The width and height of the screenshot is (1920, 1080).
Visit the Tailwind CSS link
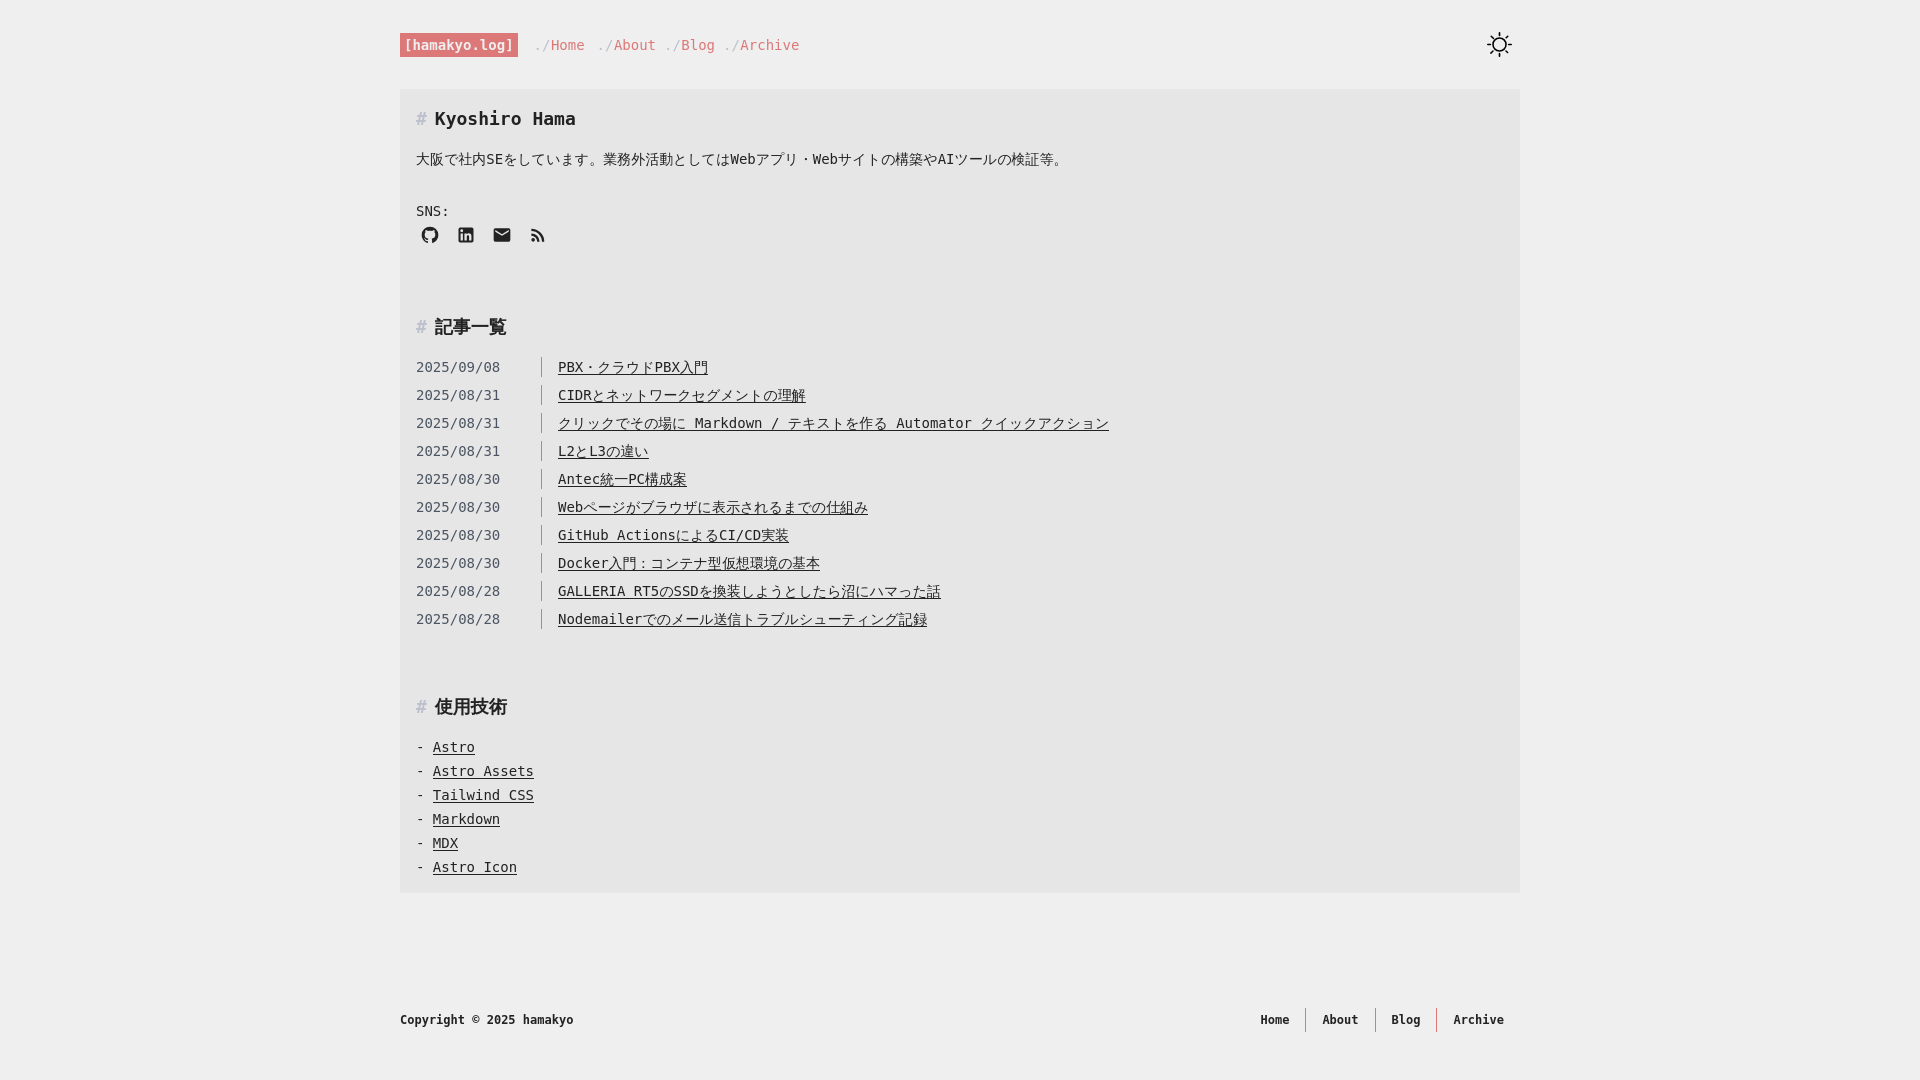483,795
